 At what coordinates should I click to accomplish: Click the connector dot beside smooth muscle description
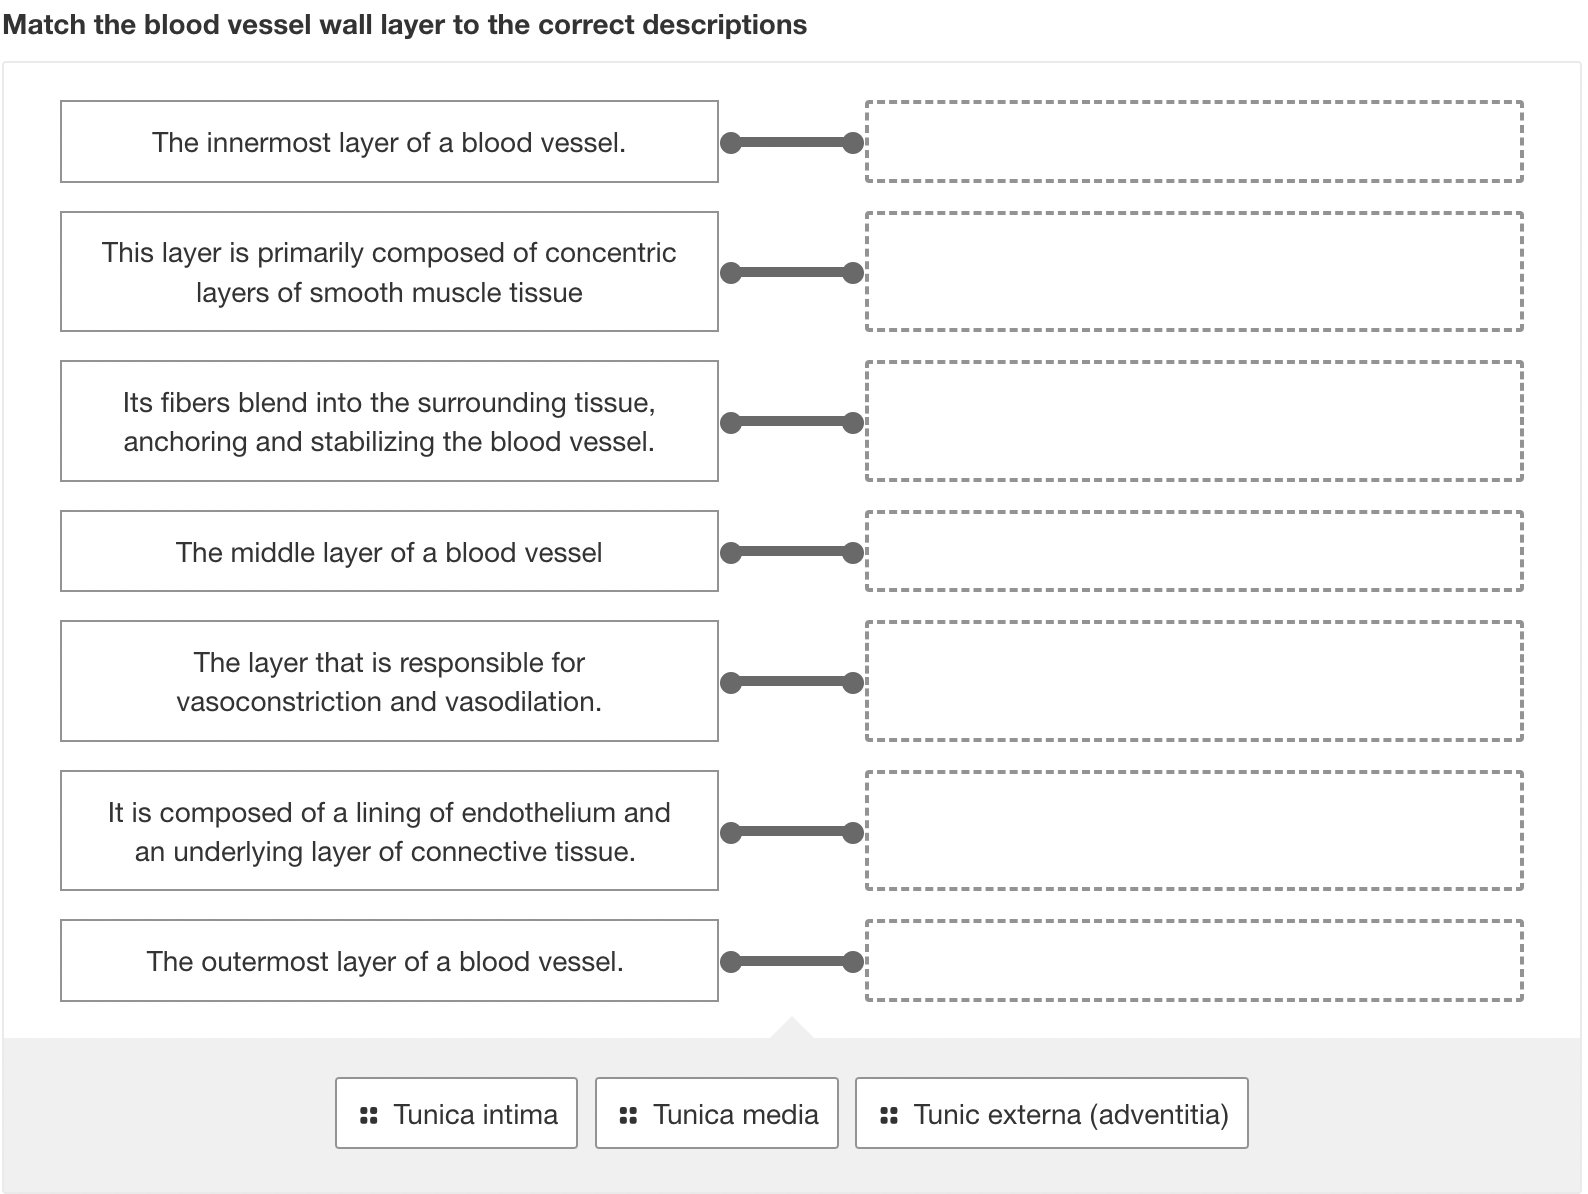click(x=731, y=270)
